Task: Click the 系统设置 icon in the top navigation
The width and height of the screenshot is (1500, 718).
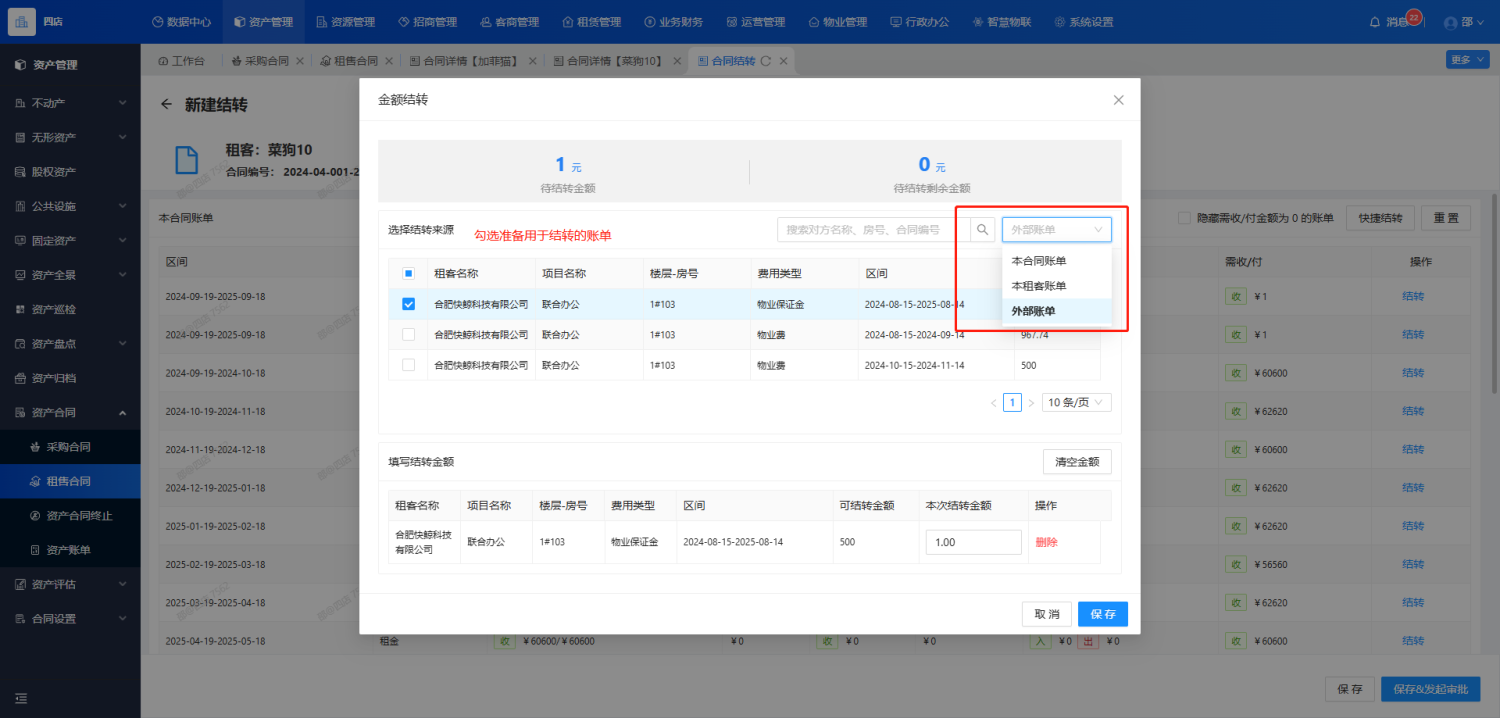Action: (1059, 22)
